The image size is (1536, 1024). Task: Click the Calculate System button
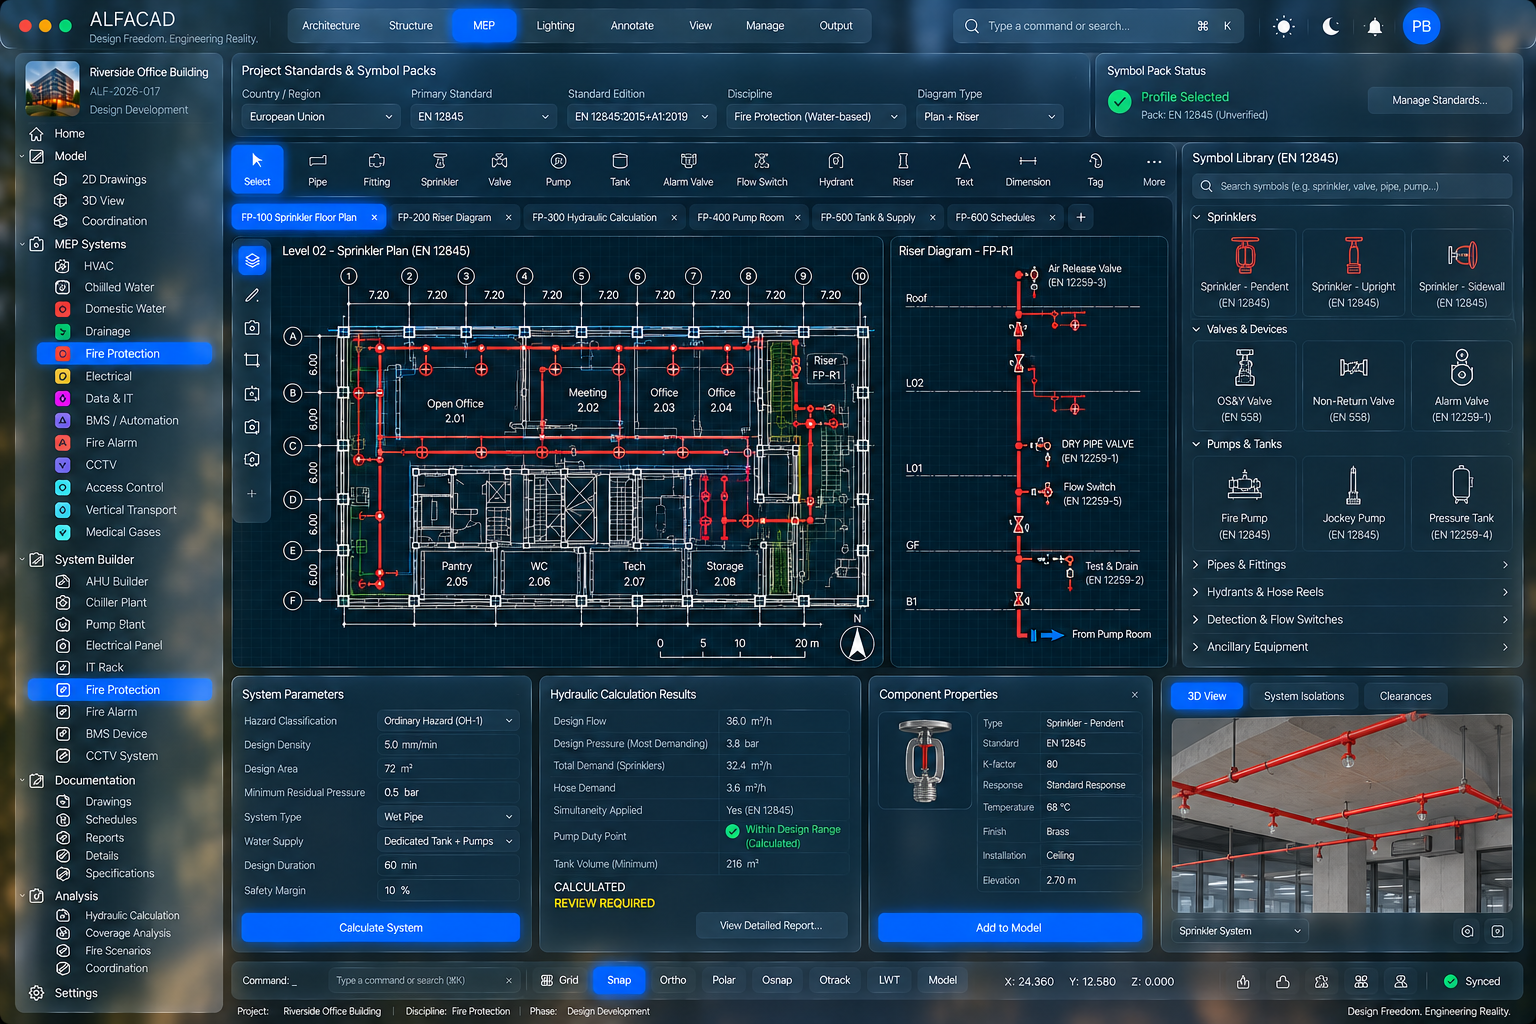[381, 928]
